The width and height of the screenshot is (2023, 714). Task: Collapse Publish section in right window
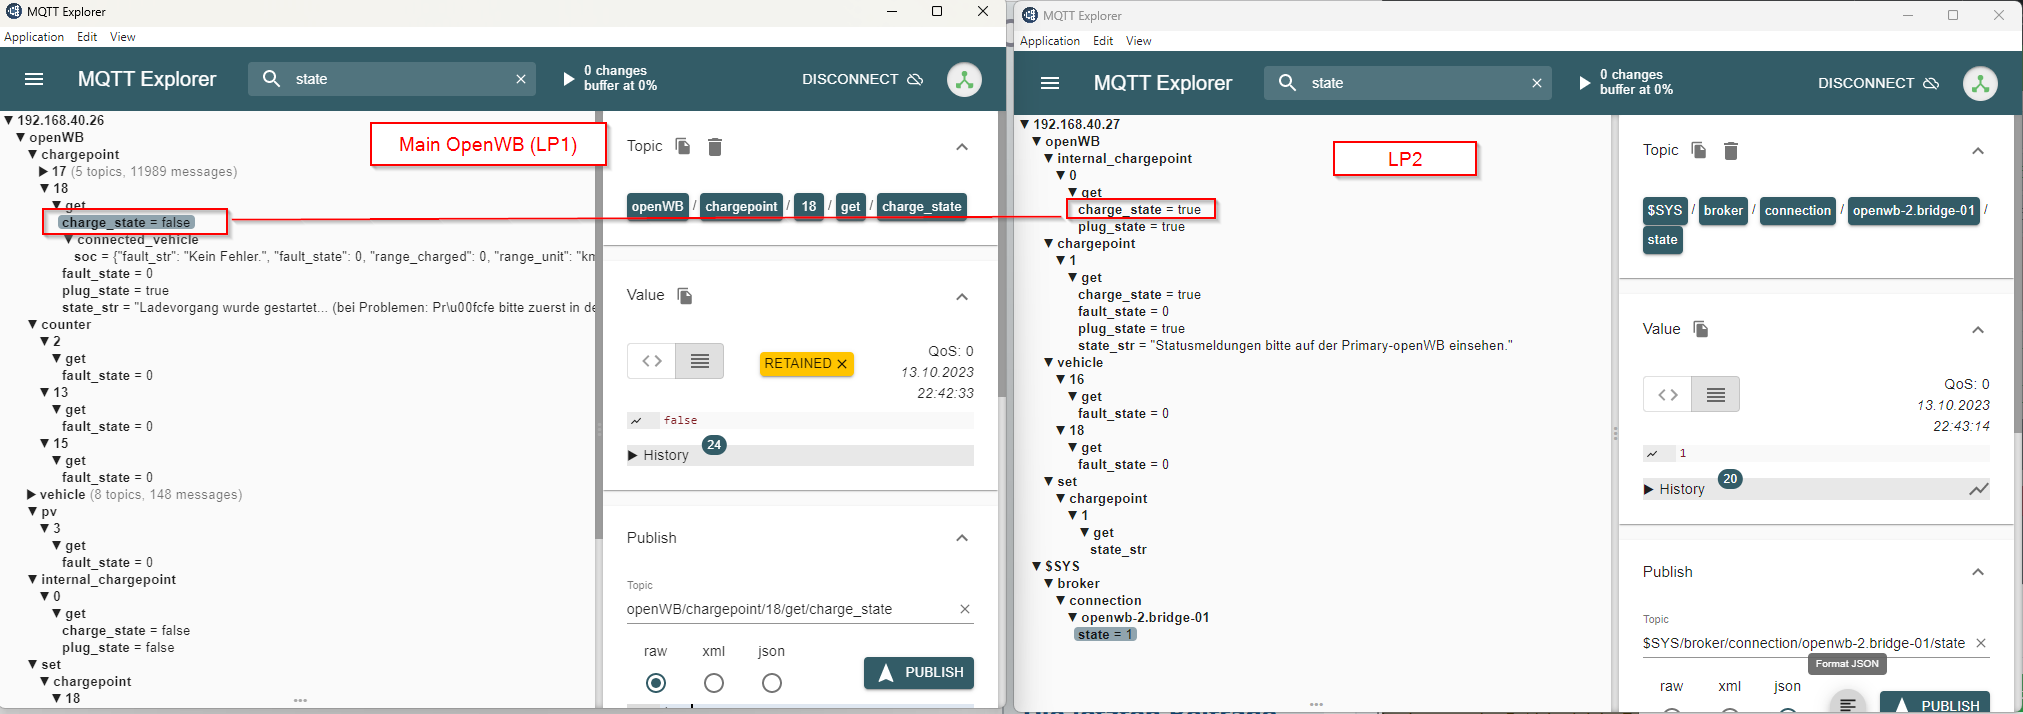(1978, 572)
